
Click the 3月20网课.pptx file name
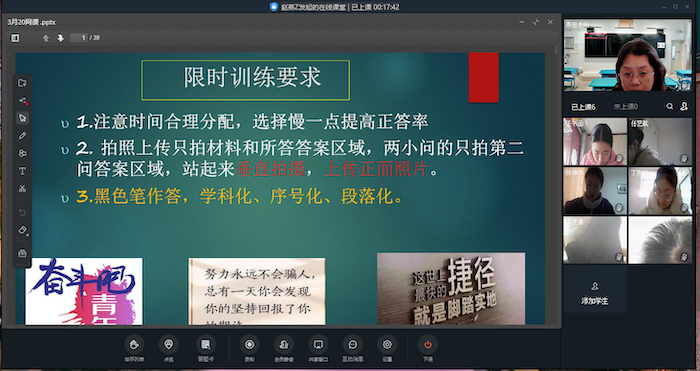tap(32, 22)
